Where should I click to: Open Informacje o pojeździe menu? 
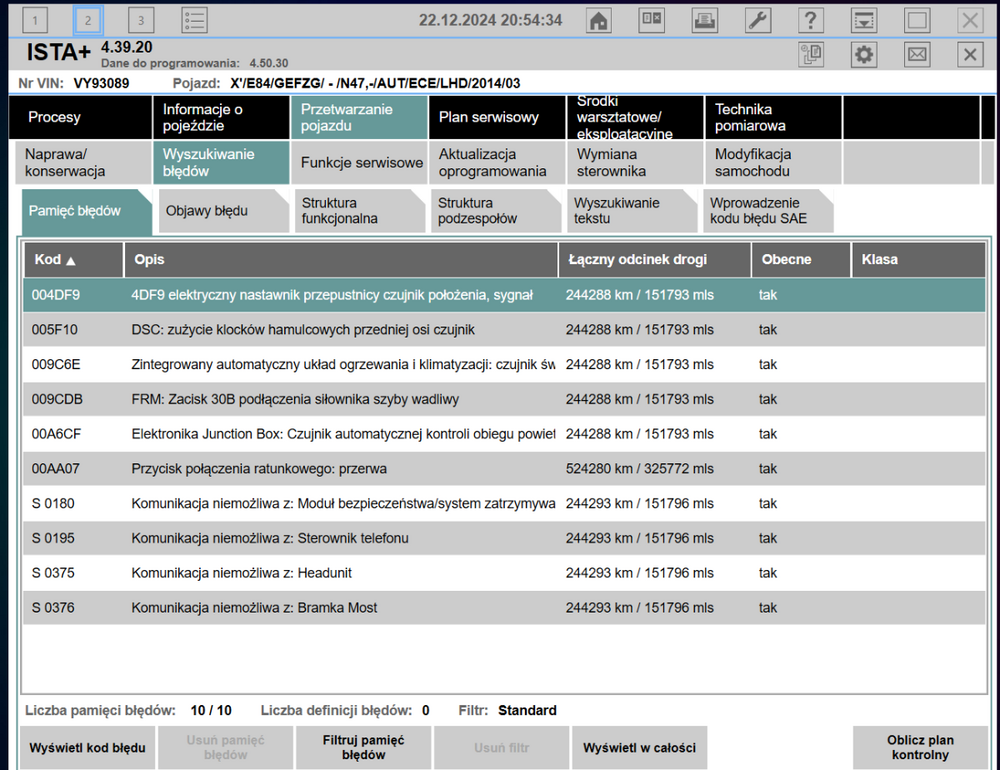tap(221, 117)
